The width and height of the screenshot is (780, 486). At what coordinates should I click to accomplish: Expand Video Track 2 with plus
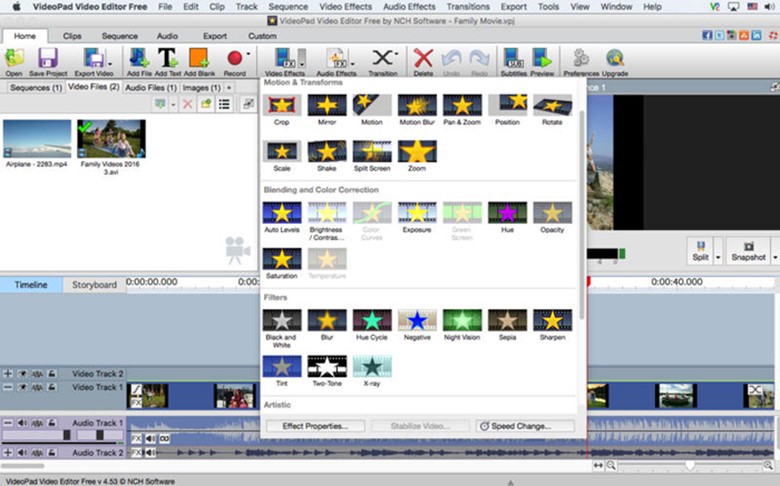pyautogui.click(x=7, y=374)
